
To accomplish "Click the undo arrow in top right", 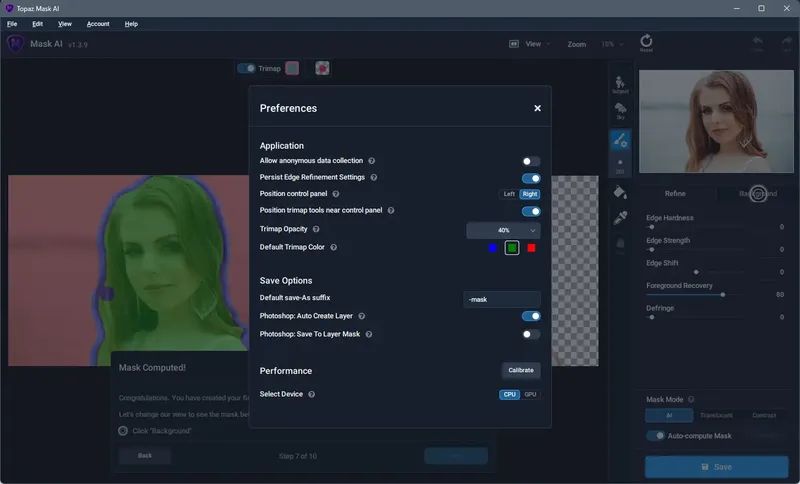I will pos(758,42).
